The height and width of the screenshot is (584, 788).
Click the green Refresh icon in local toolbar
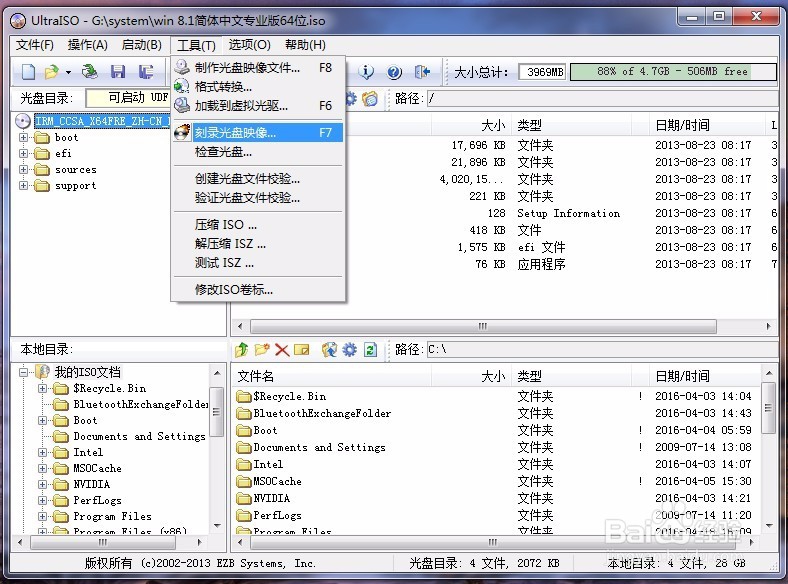[x=370, y=349]
